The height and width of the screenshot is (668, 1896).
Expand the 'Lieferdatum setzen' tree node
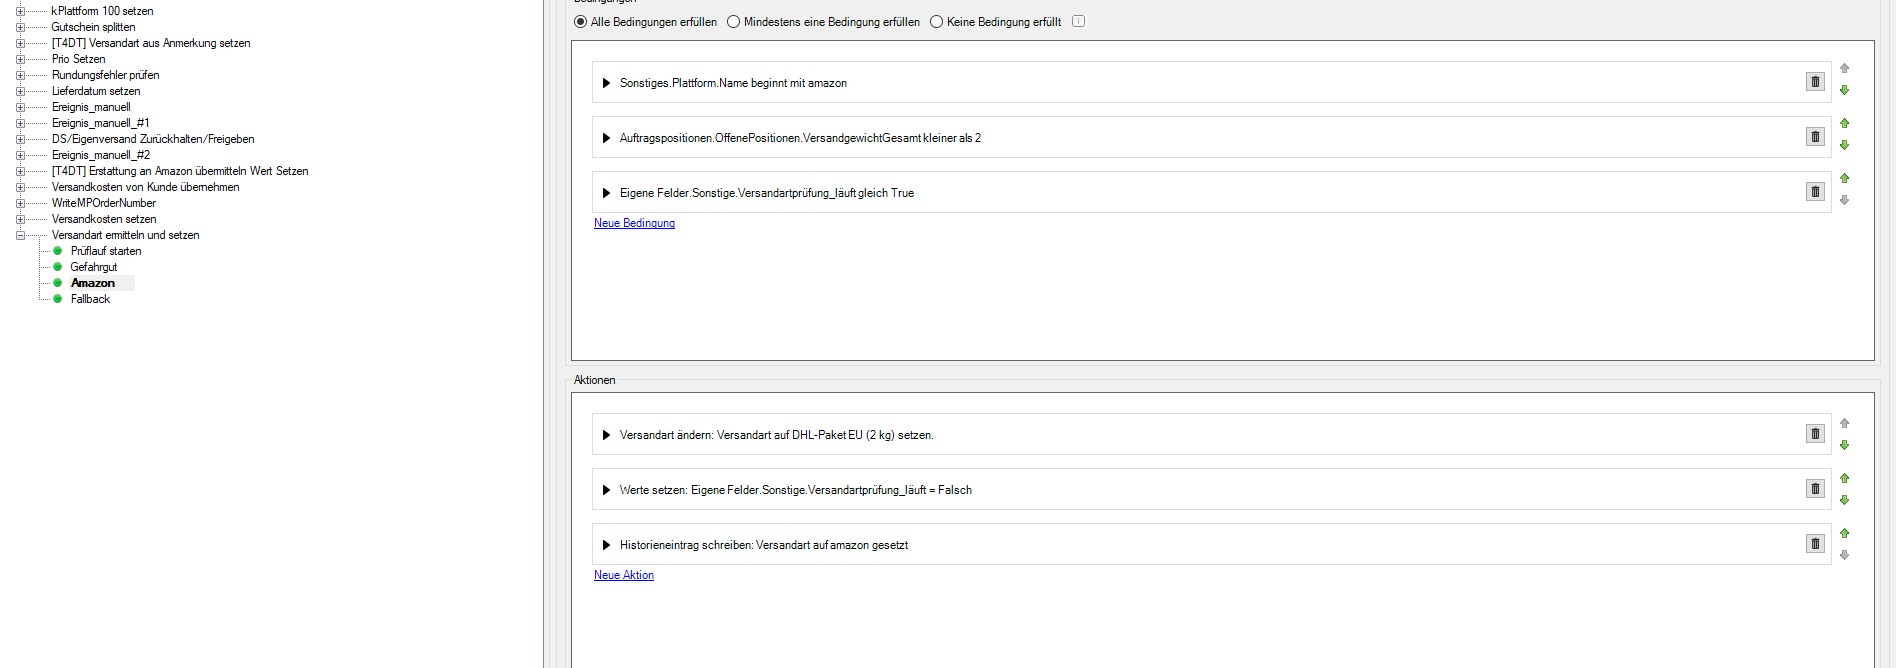tap(20, 91)
